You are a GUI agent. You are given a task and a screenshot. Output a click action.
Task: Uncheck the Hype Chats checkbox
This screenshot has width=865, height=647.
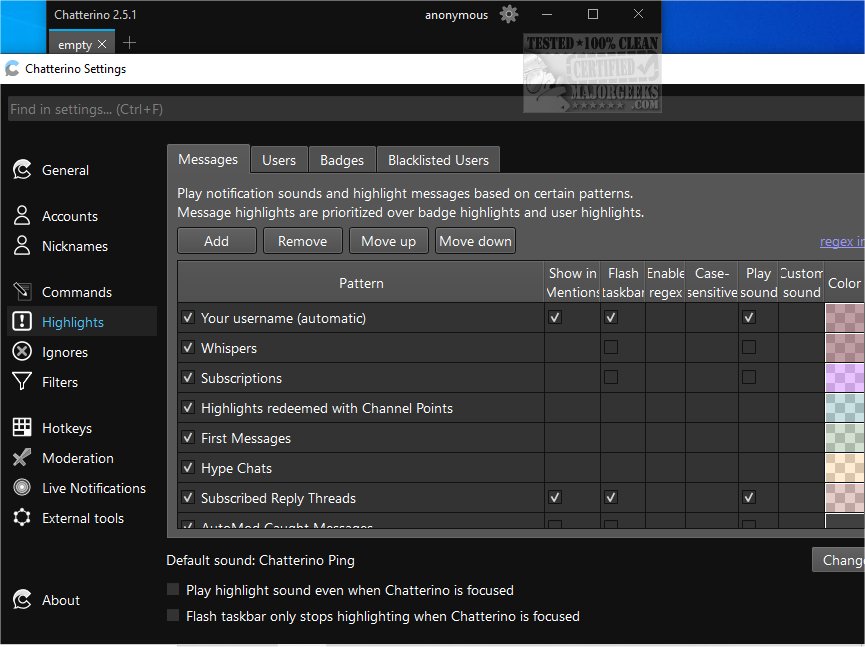tap(188, 468)
